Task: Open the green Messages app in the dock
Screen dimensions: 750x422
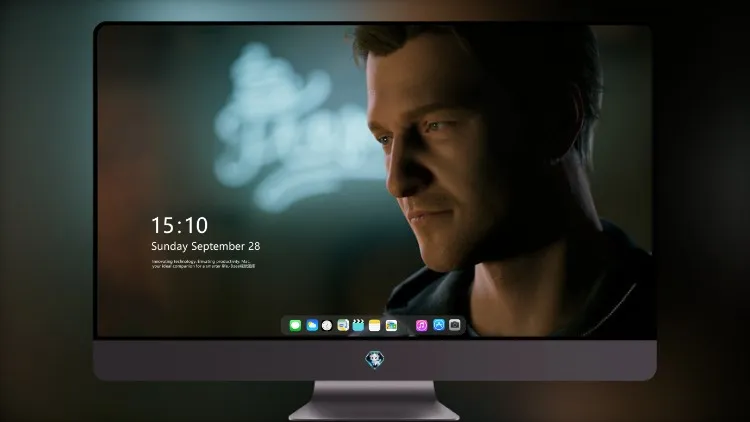Action: pos(295,326)
